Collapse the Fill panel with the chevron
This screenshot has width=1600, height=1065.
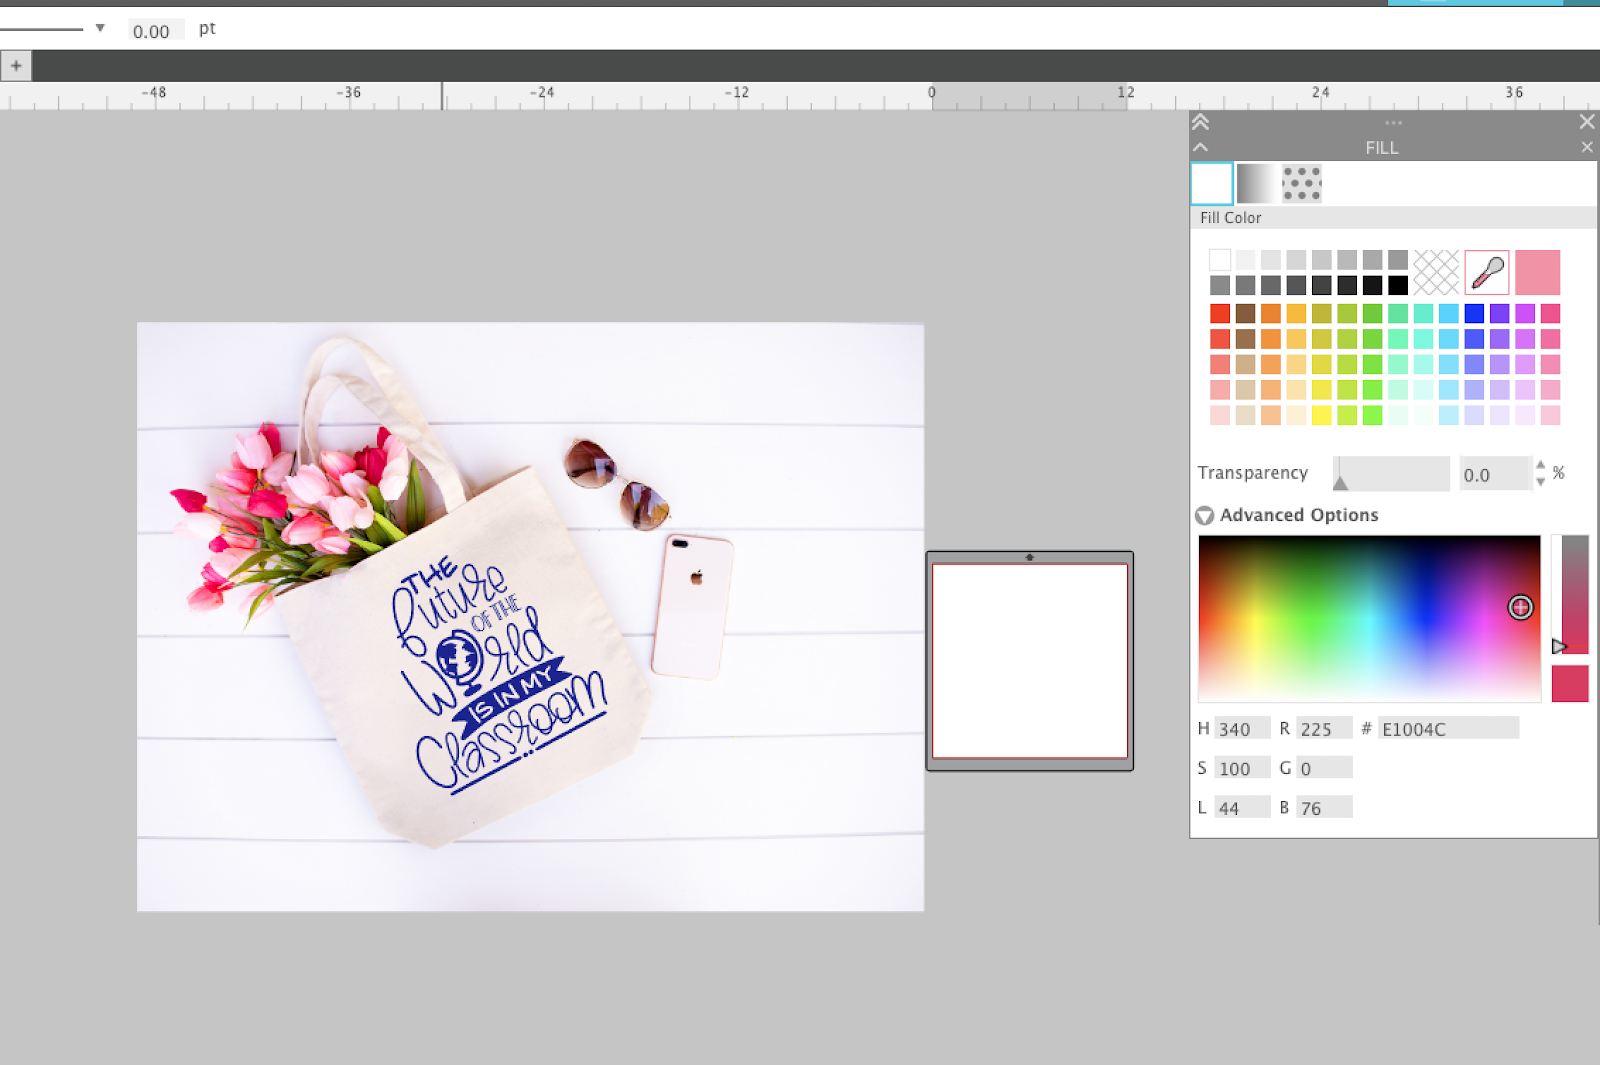[1200, 146]
